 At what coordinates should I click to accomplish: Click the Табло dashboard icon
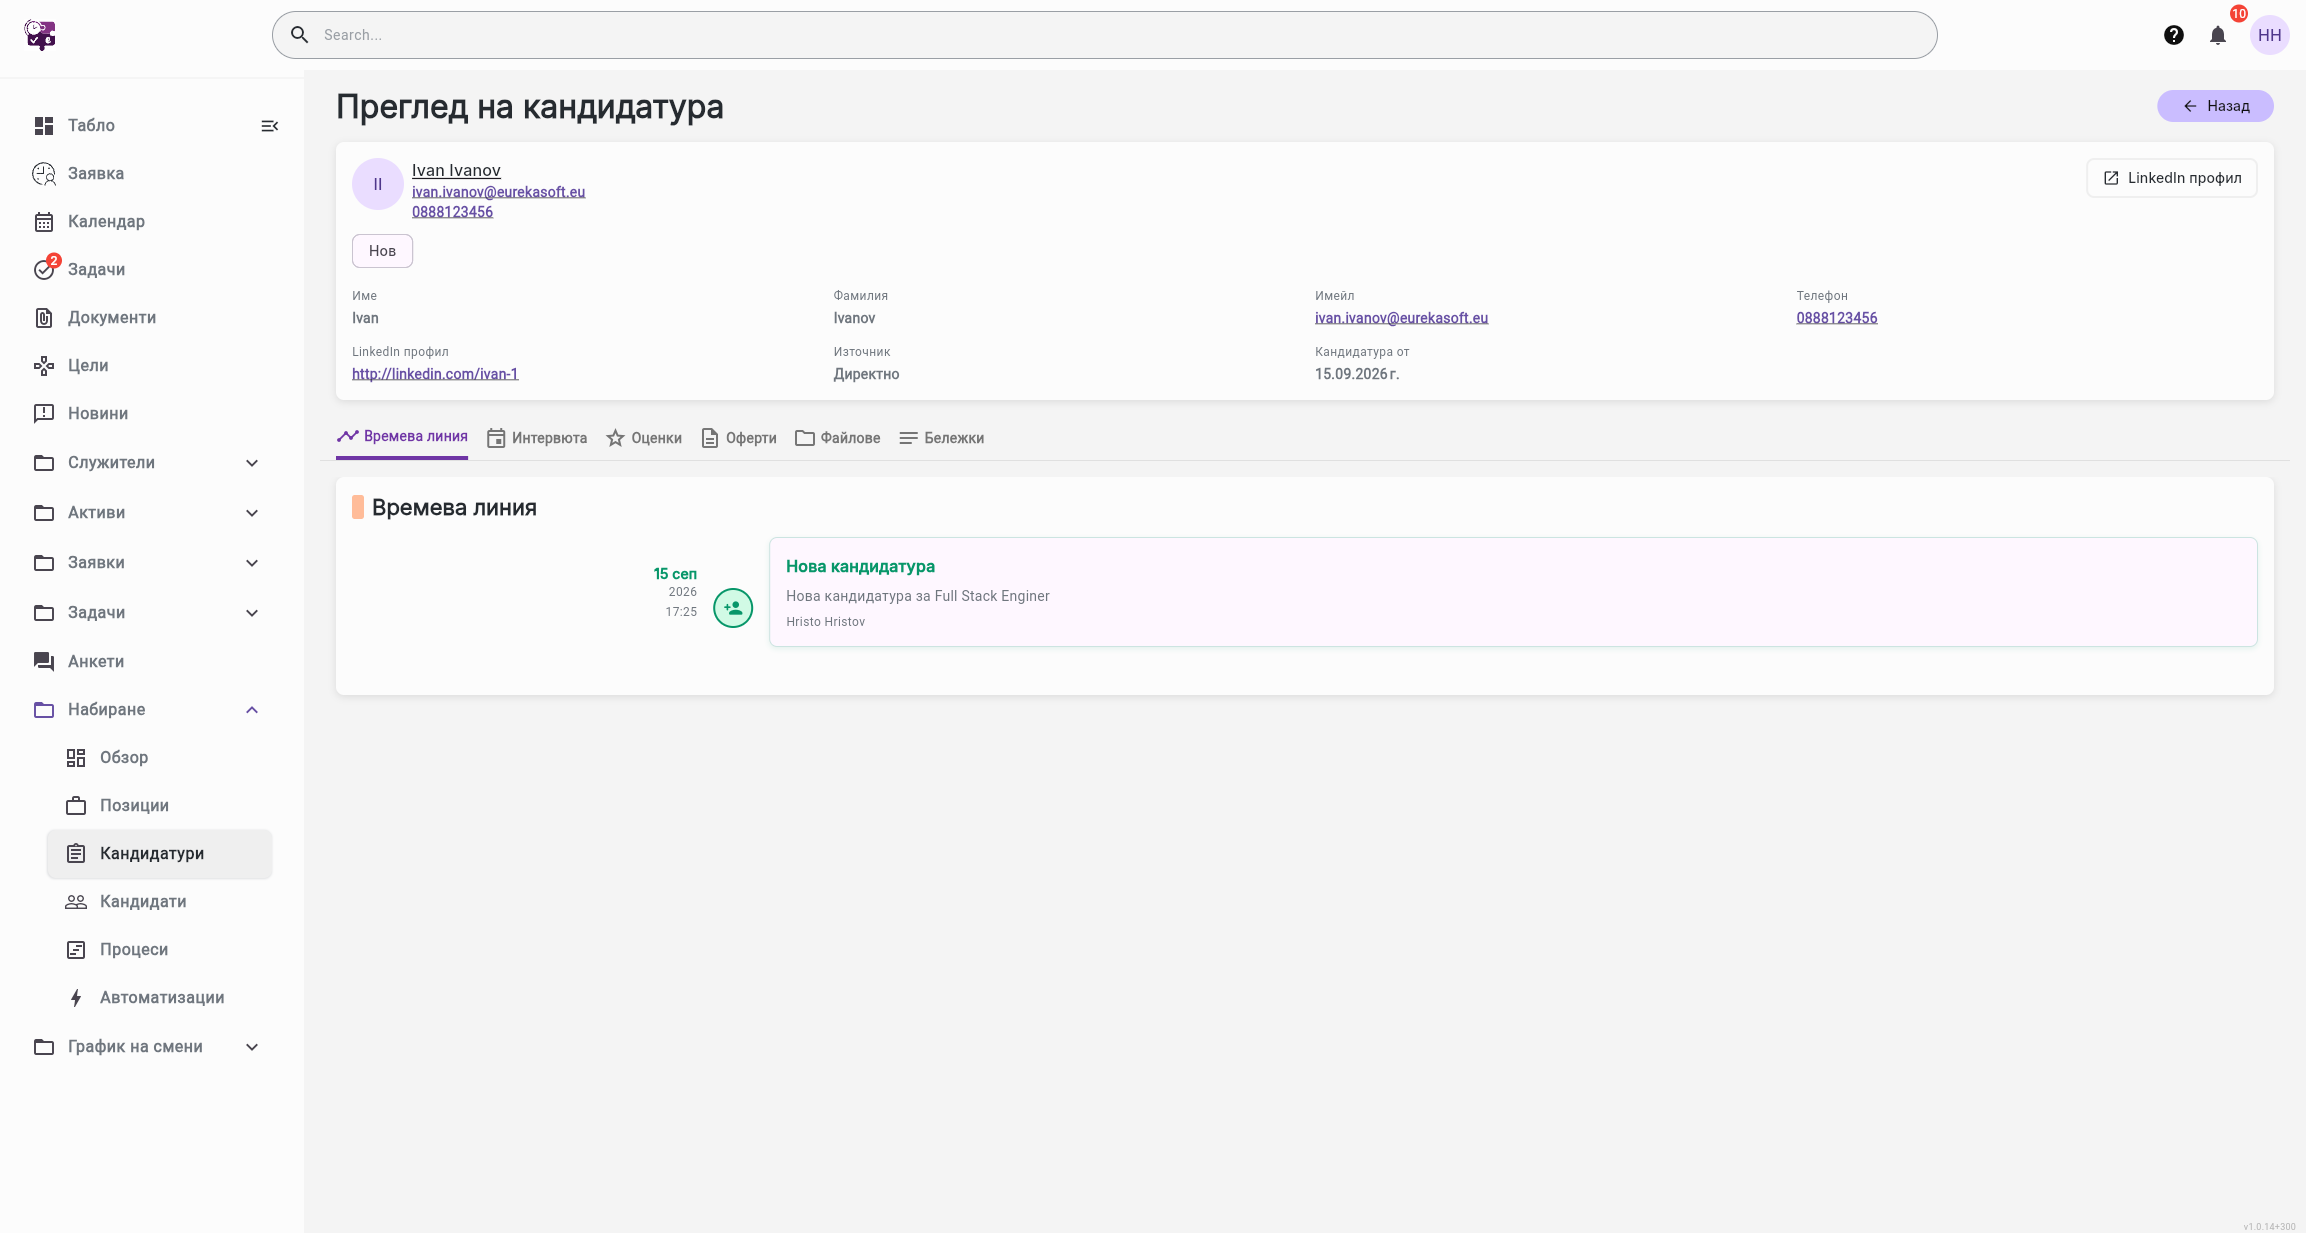[x=44, y=126]
